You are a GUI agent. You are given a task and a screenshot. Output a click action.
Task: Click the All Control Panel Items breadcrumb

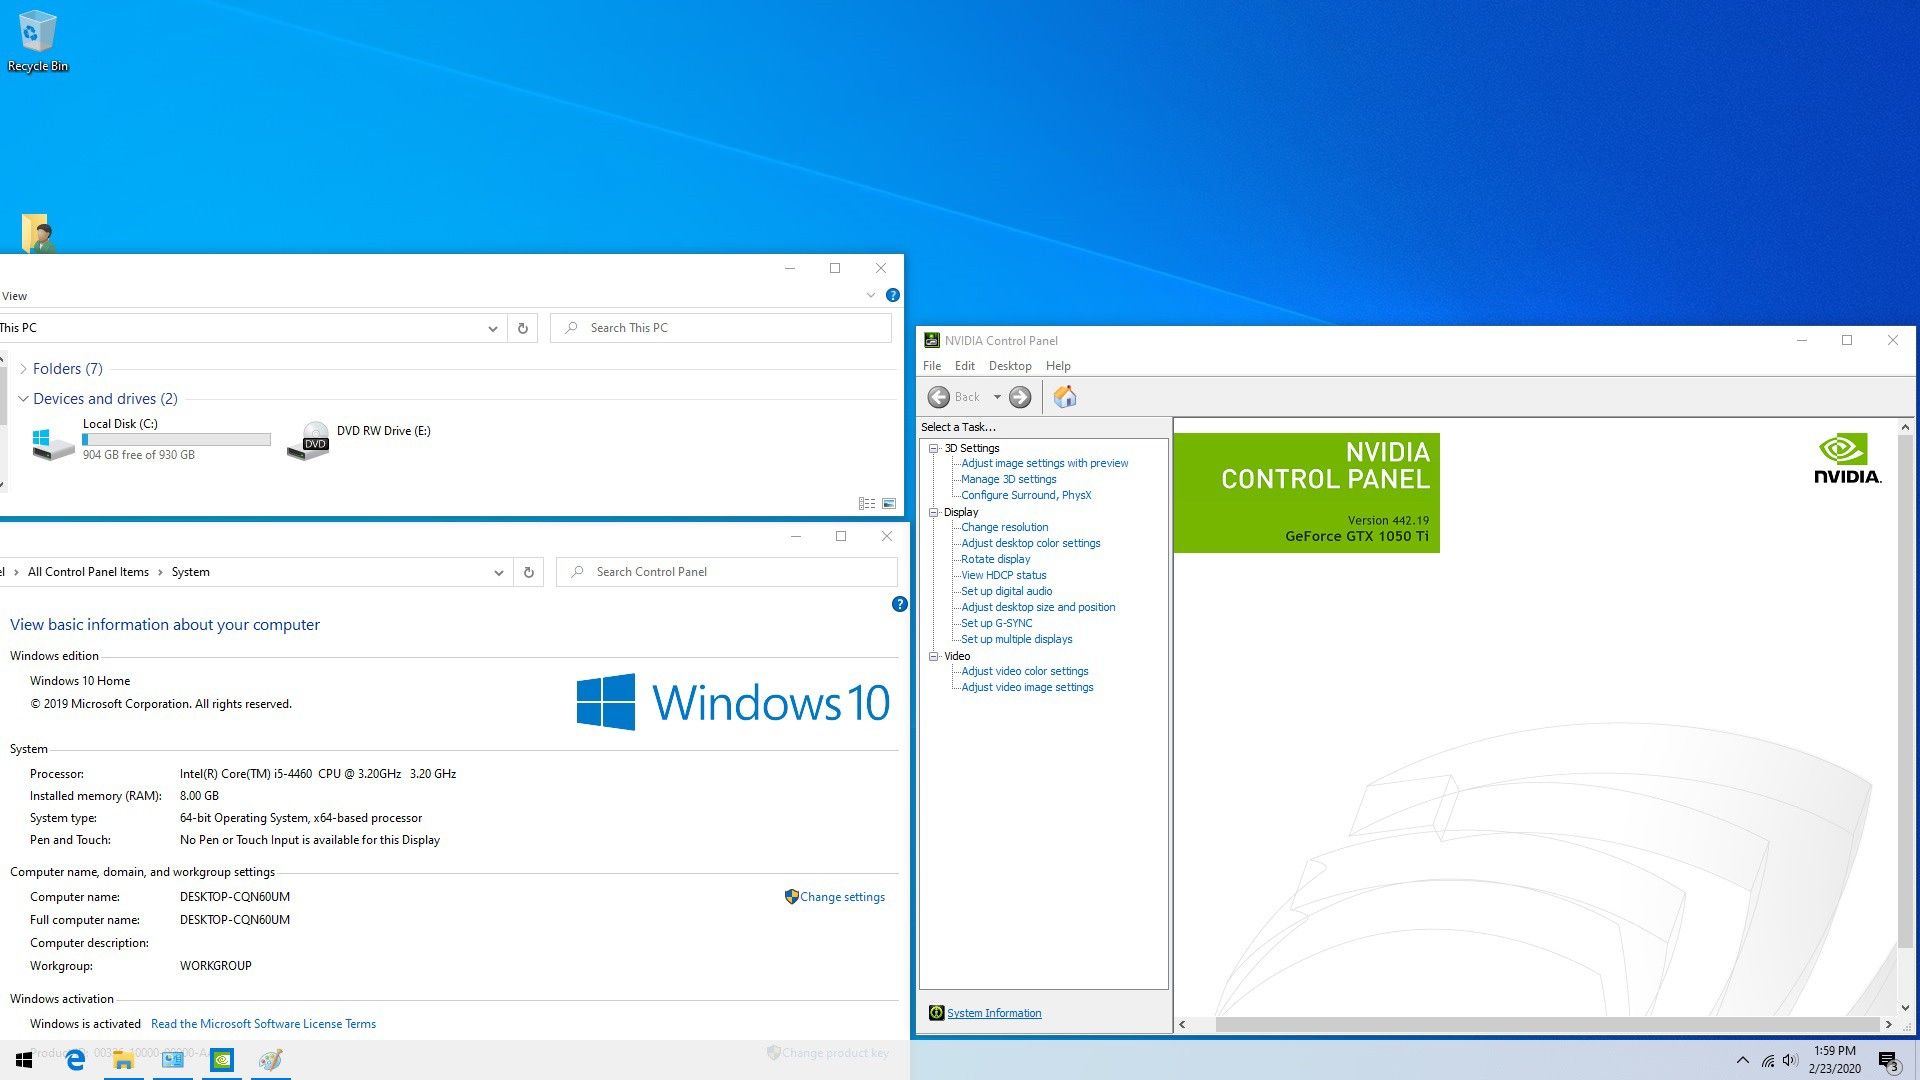point(88,572)
